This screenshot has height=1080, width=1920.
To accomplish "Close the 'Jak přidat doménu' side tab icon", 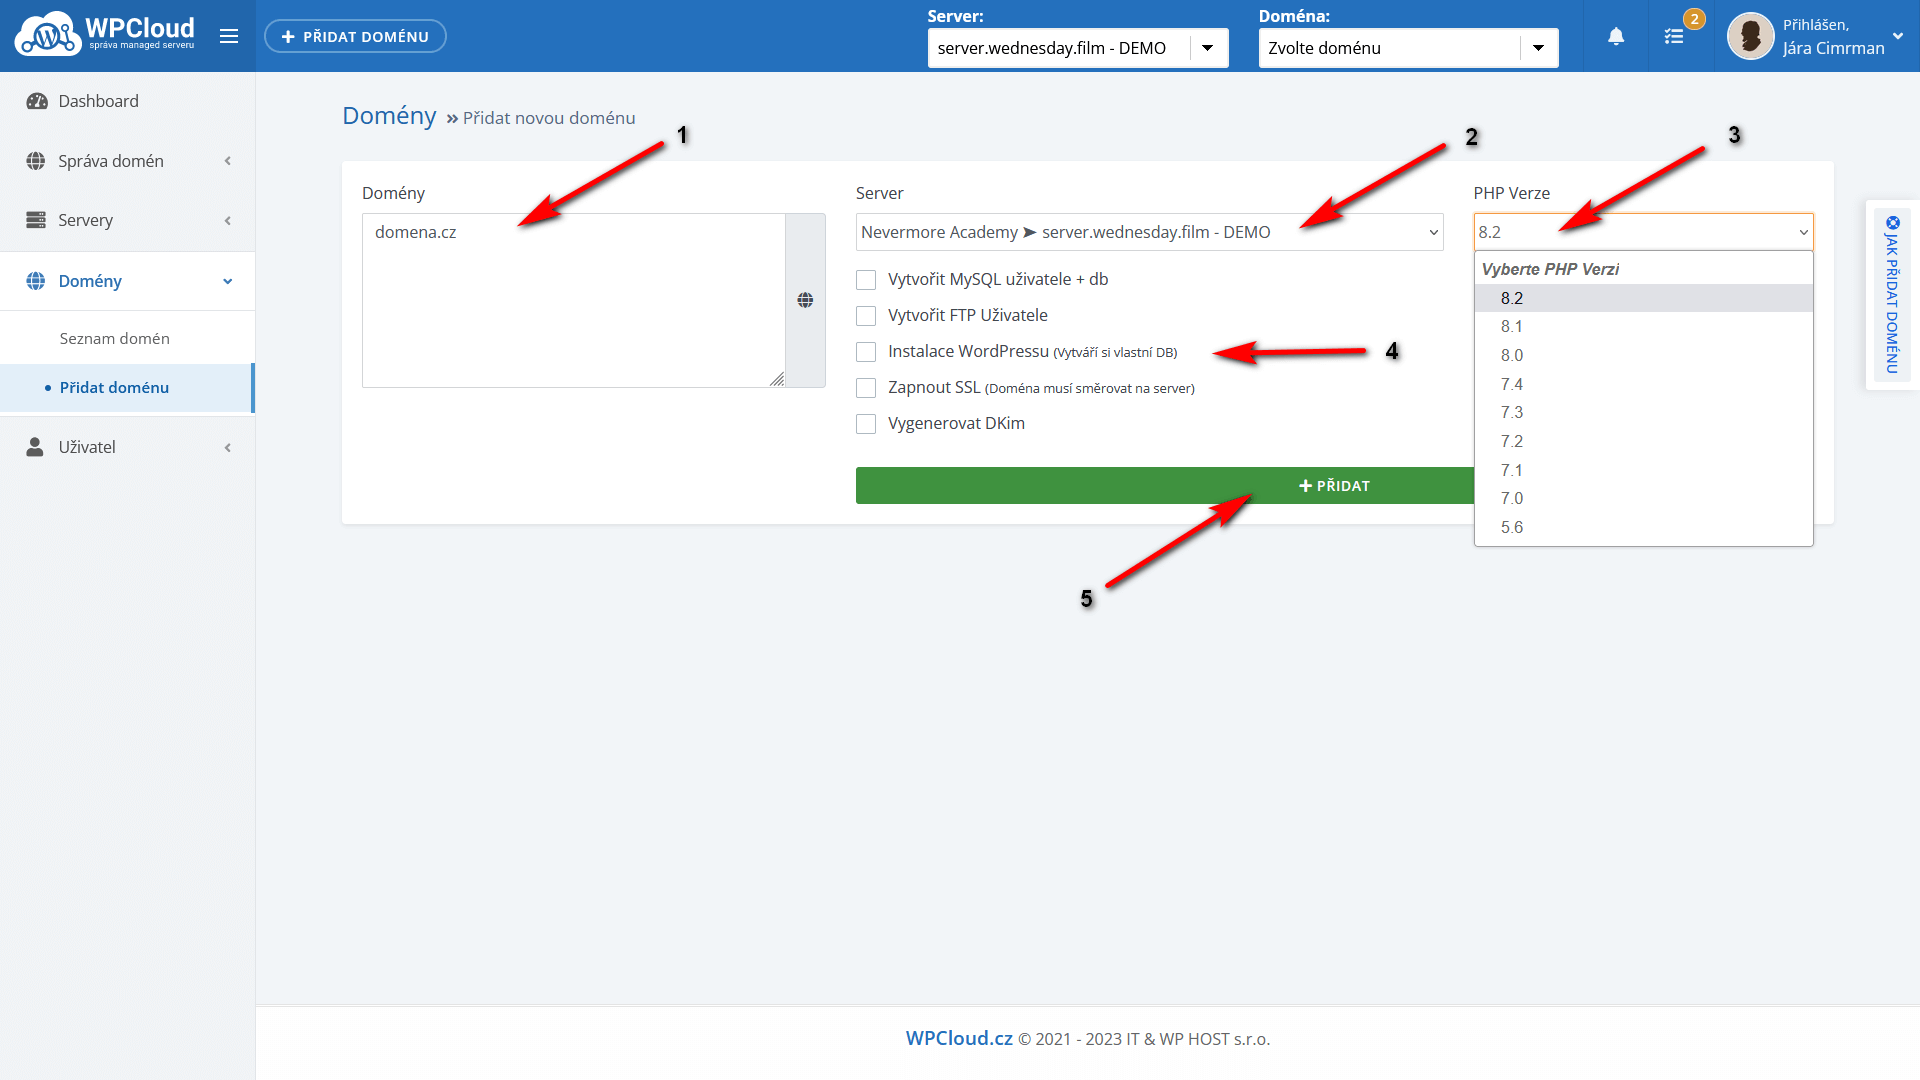I will click(1892, 223).
